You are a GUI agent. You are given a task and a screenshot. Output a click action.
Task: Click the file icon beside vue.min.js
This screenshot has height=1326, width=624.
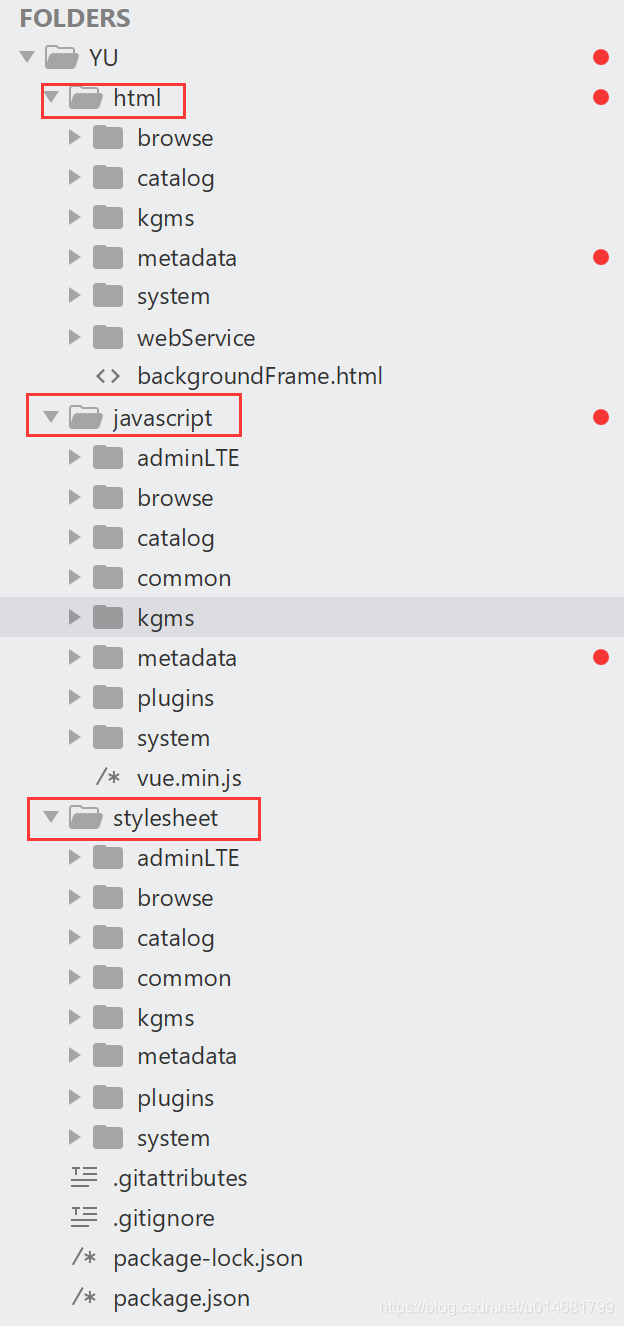click(x=108, y=777)
